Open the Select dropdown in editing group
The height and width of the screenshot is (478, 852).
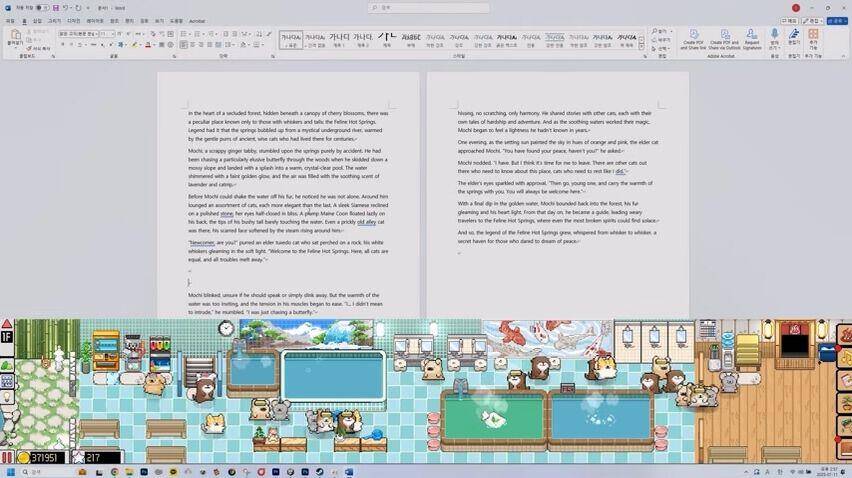[661, 48]
